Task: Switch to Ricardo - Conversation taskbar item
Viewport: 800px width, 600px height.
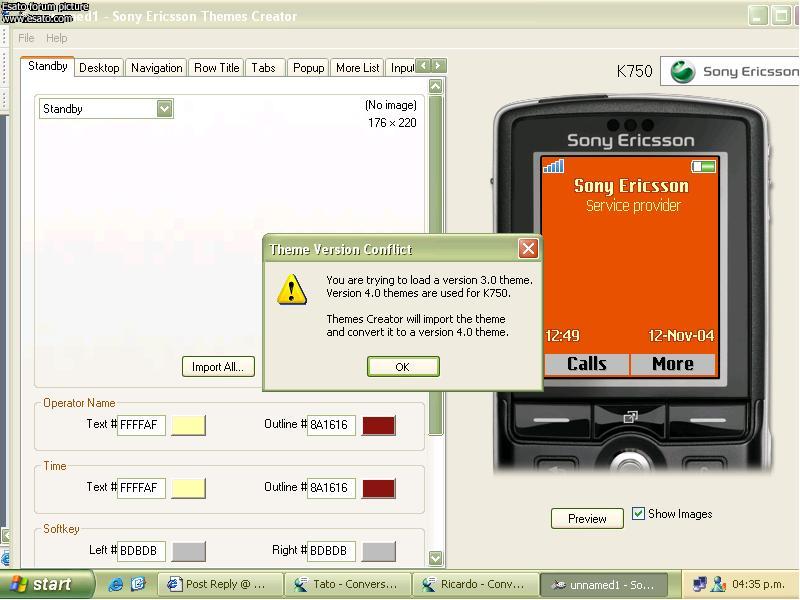Action: coord(476,584)
